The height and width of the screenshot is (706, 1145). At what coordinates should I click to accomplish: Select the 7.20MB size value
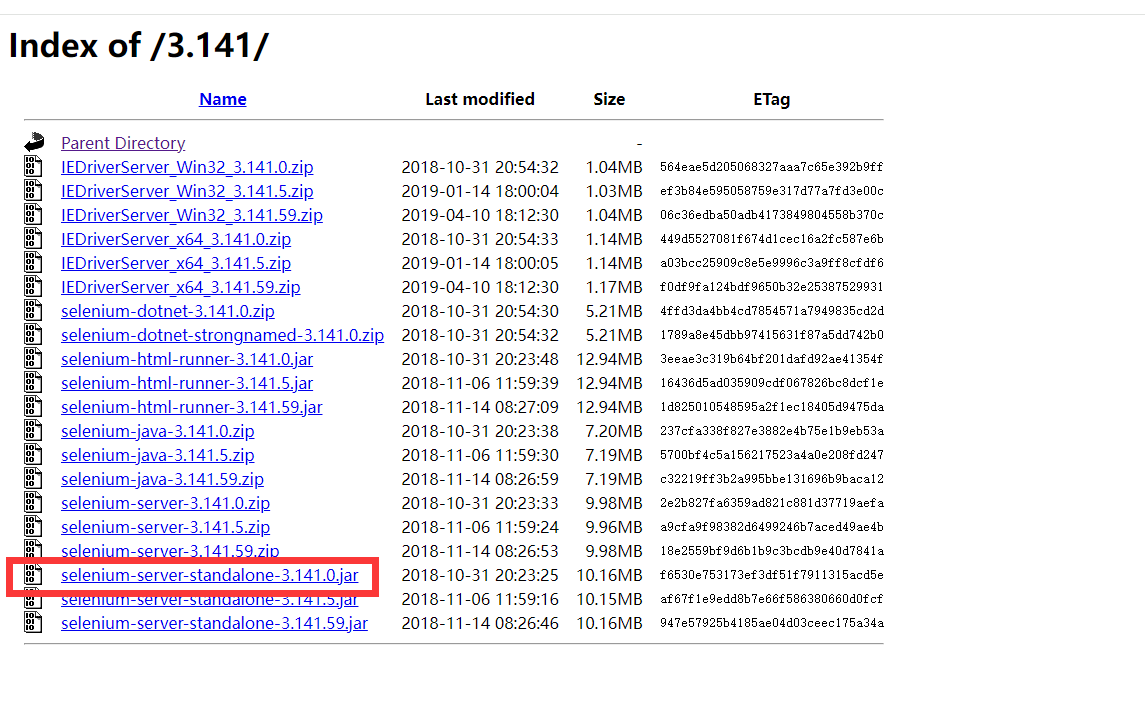tap(613, 431)
